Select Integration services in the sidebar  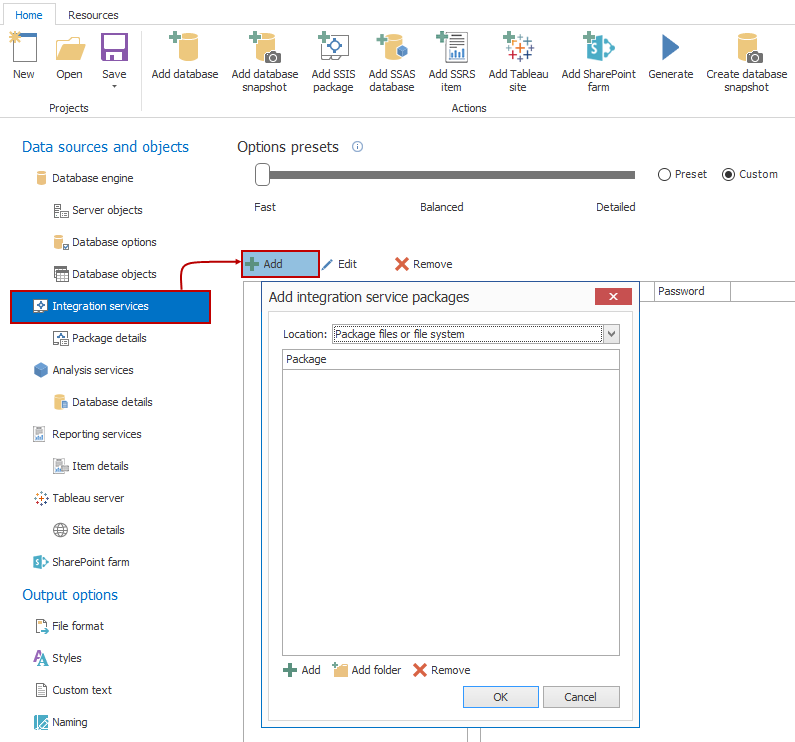coord(110,306)
